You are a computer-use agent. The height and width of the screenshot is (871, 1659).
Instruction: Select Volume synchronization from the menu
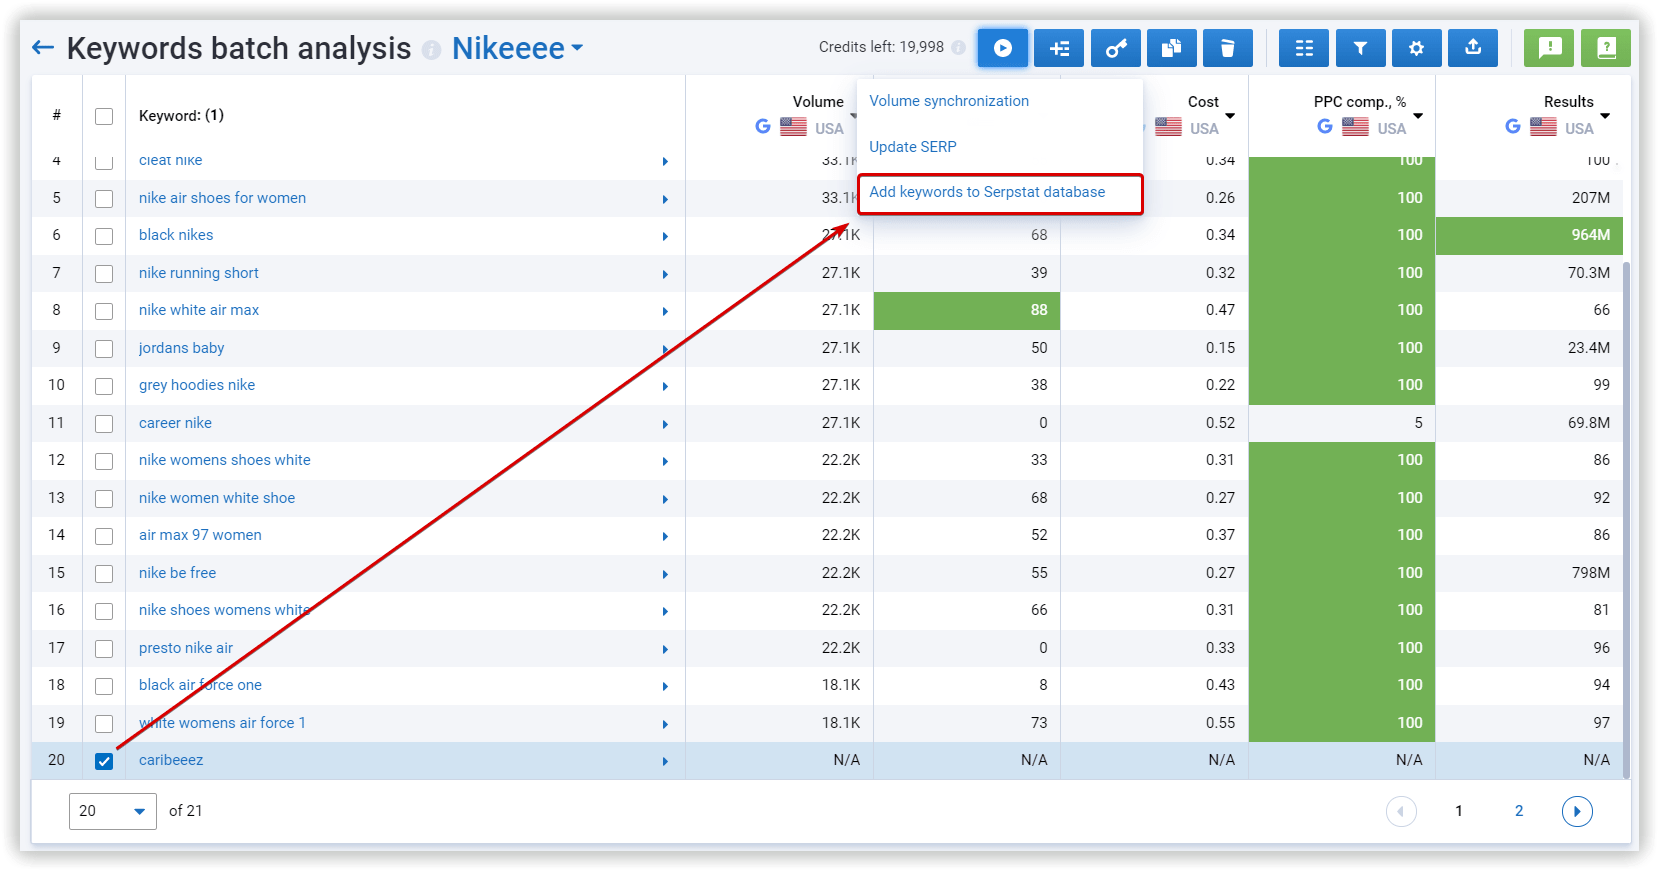949,101
